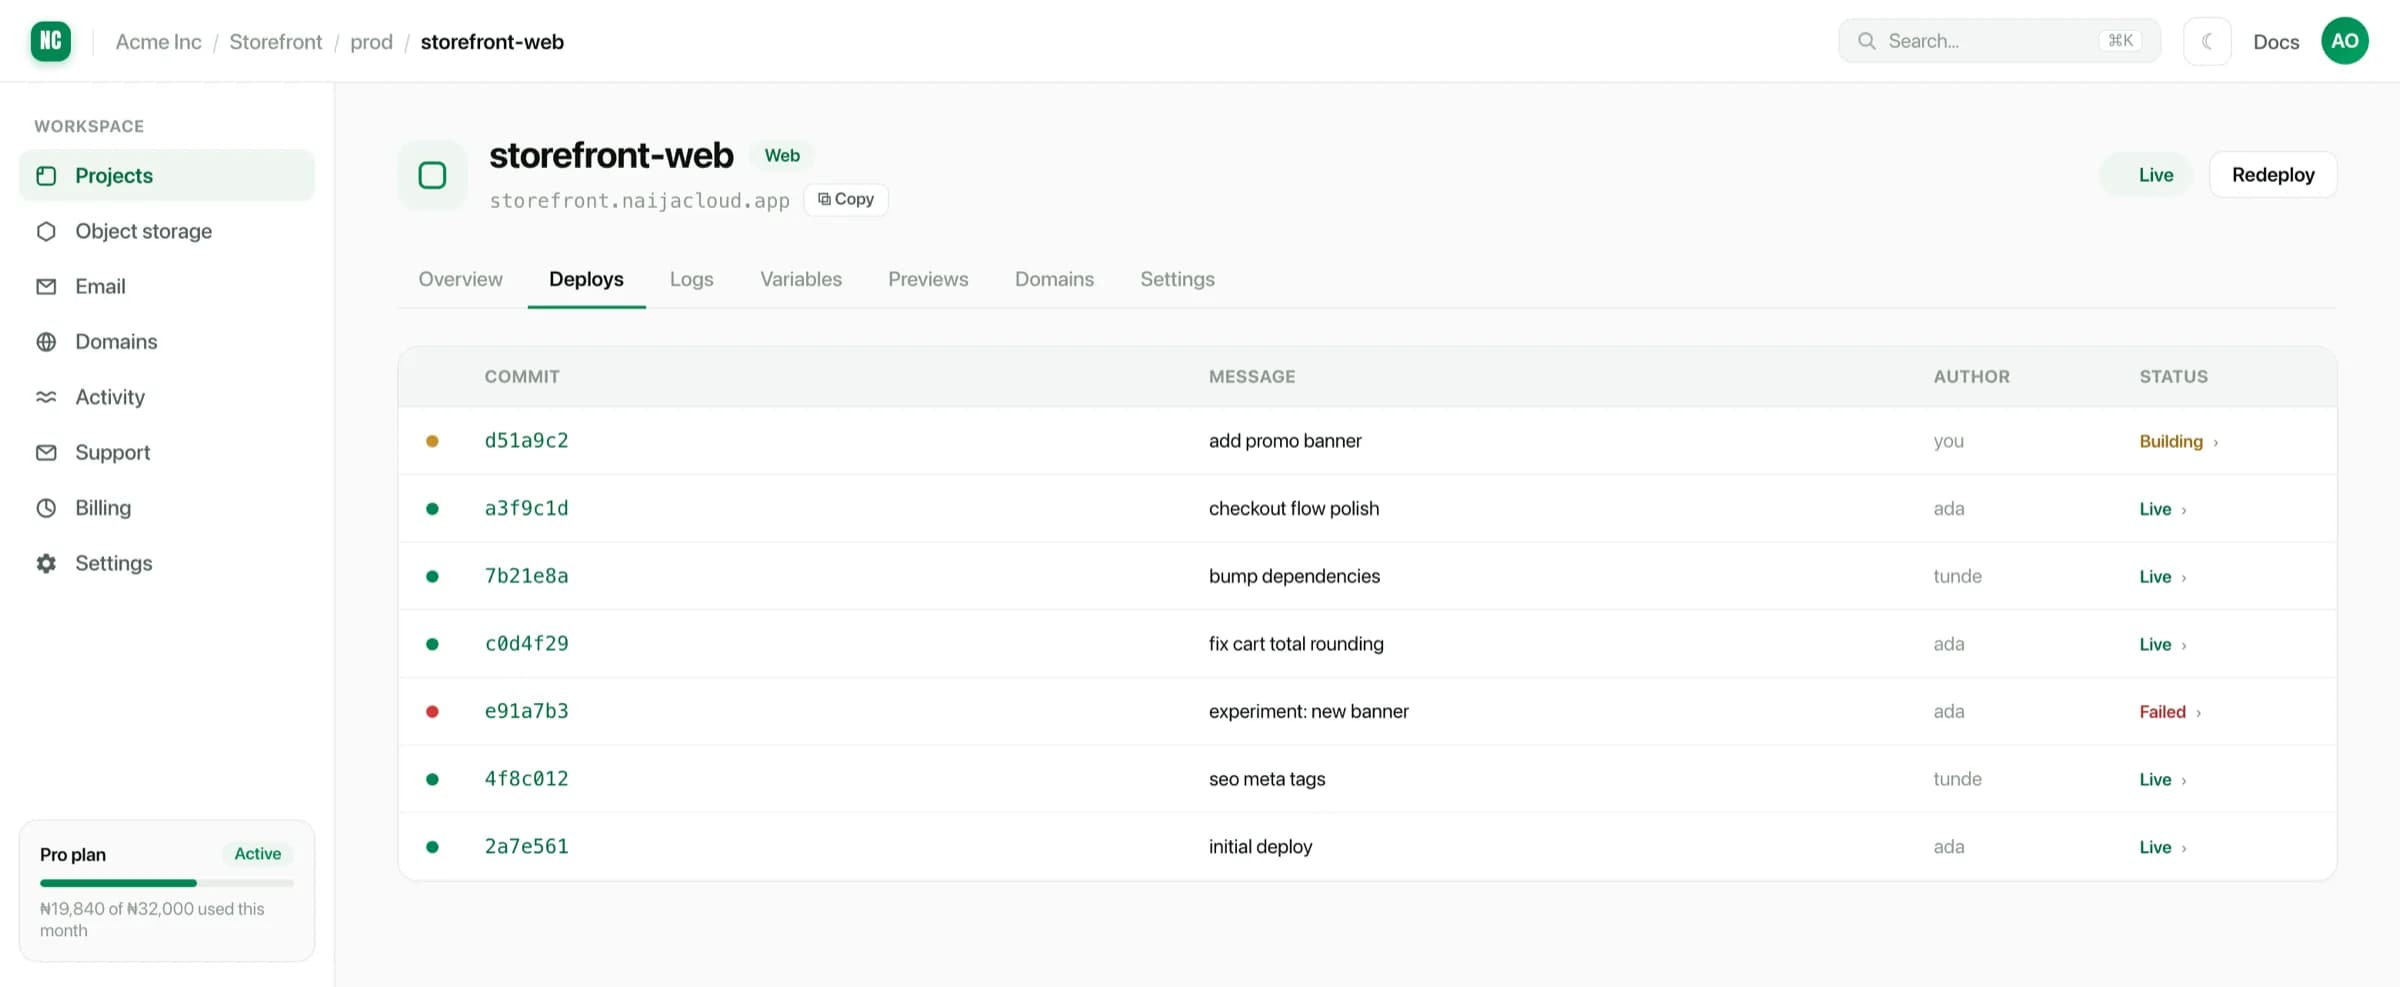2400x987 pixels.
Task: Go to prod breadcrumb
Action: tap(371, 42)
